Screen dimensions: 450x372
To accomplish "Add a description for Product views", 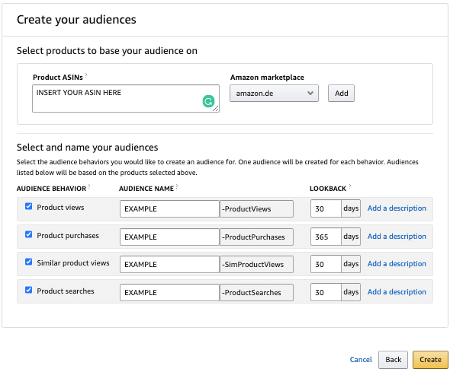I will click(397, 208).
